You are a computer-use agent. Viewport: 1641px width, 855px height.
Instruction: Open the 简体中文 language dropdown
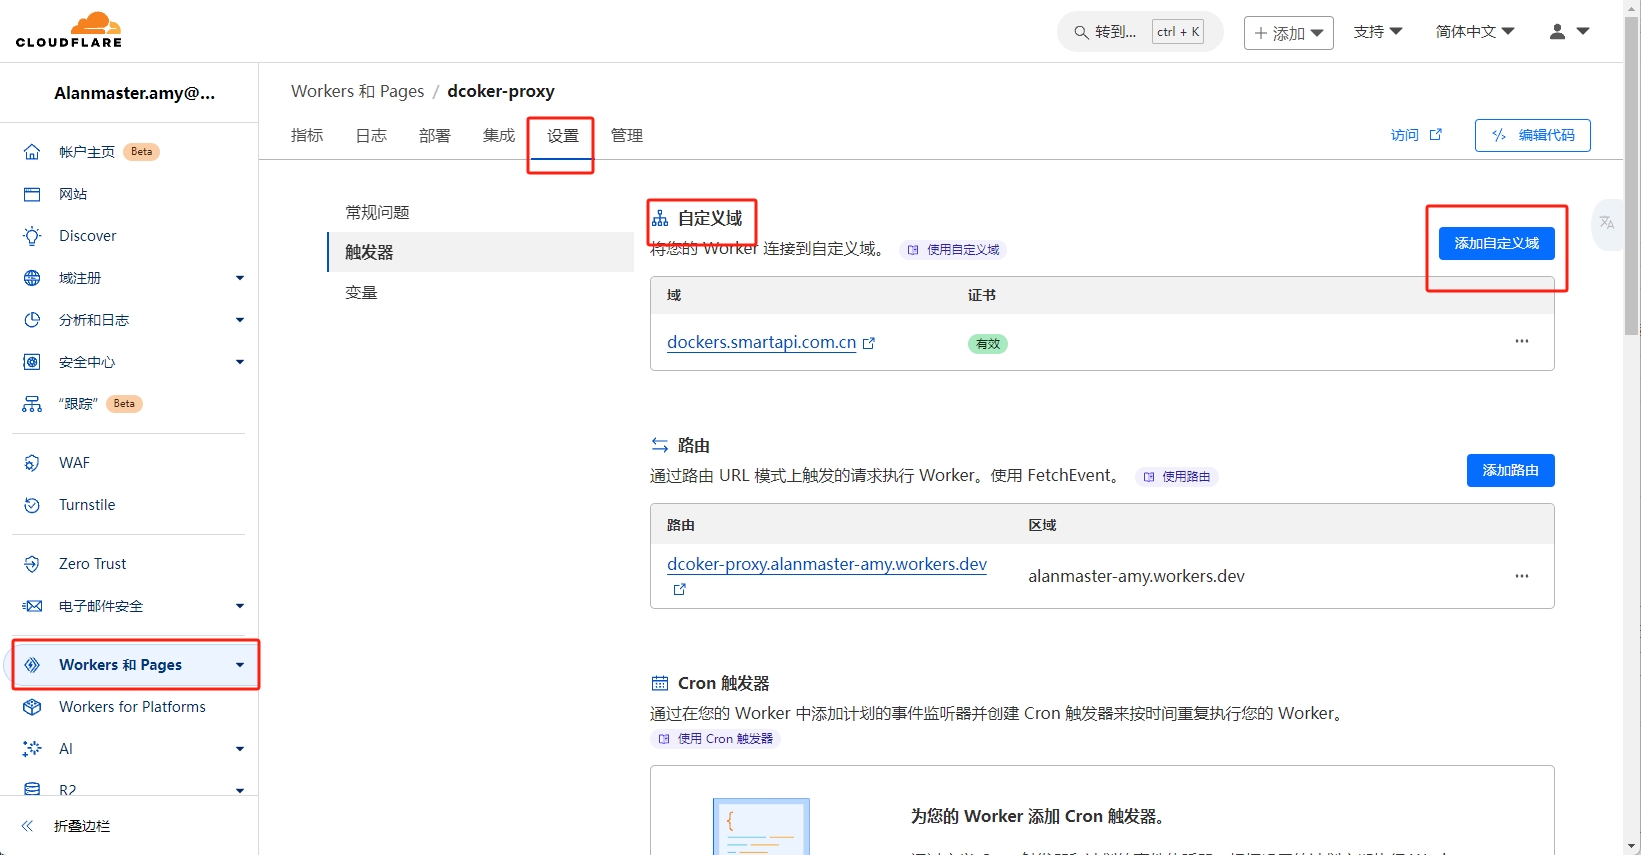click(1474, 32)
